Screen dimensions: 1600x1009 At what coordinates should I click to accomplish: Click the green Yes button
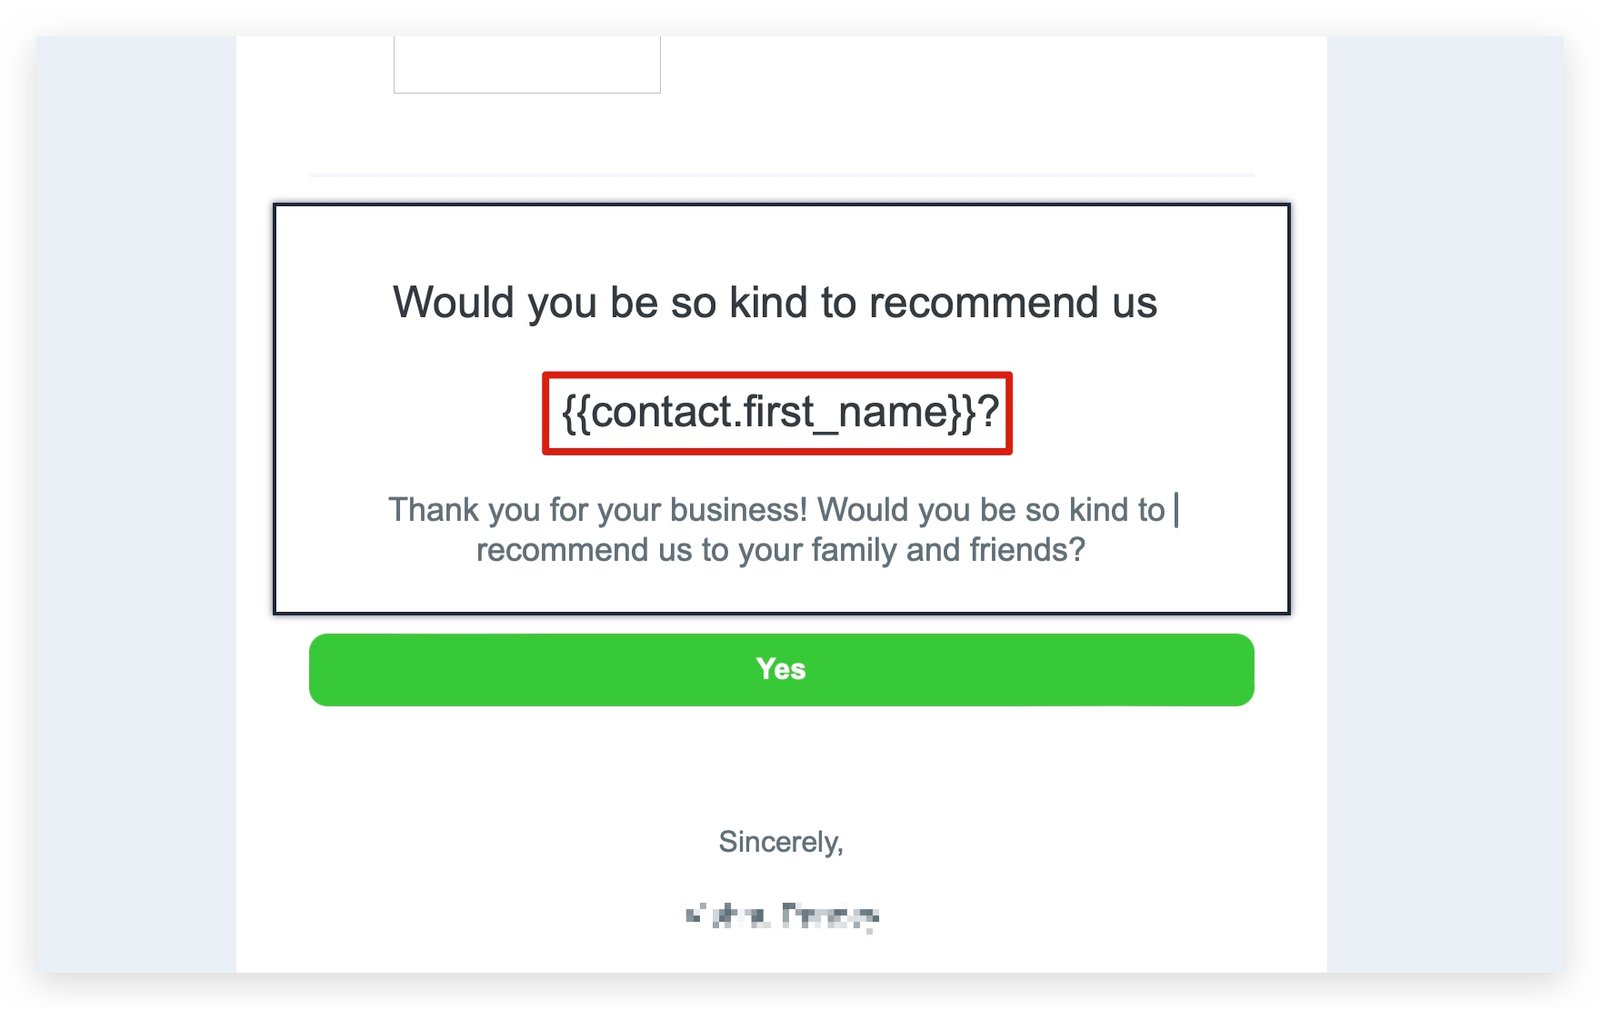(x=780, y=669)
